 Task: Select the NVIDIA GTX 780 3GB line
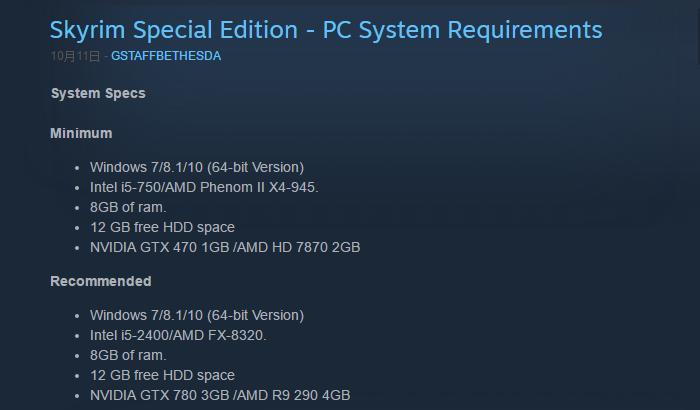(x=220, y=395)
